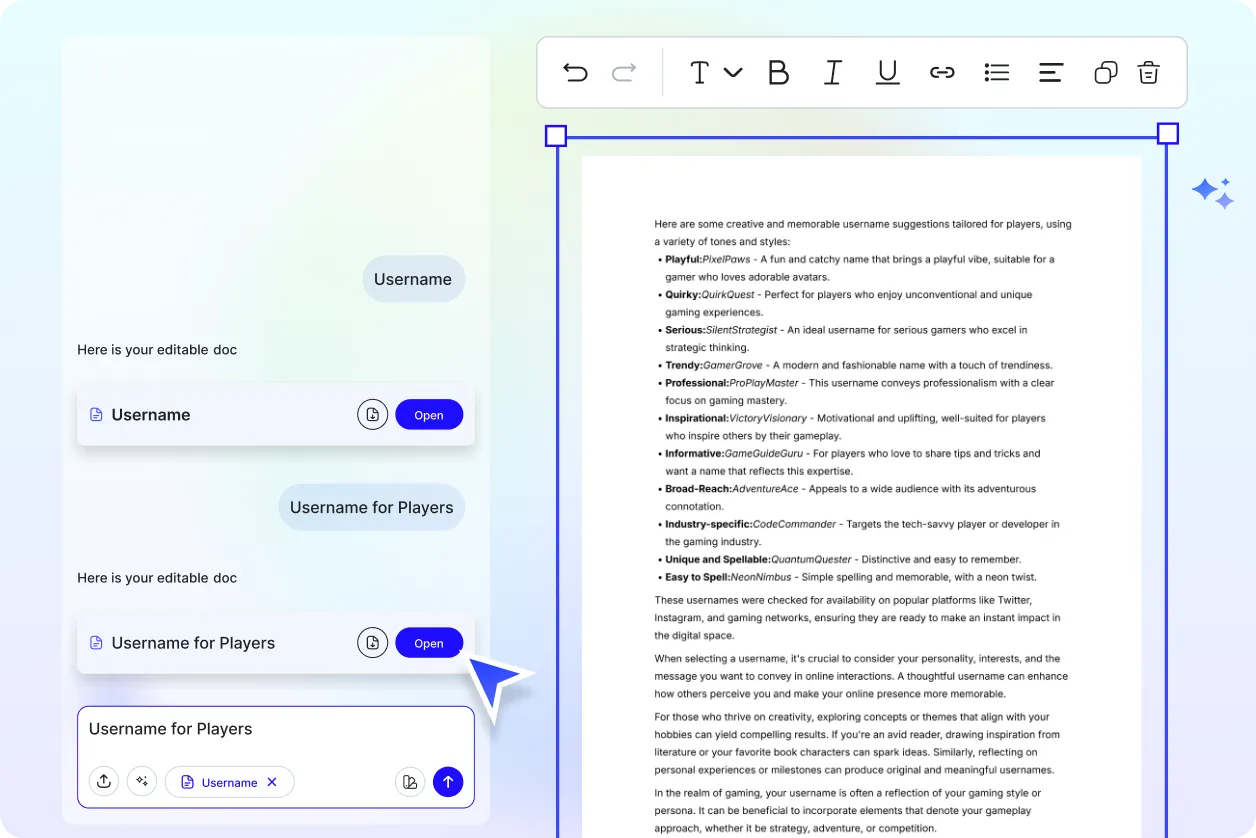
Task: Click the upload file icon in prompt box
Action: click(104, 782)
